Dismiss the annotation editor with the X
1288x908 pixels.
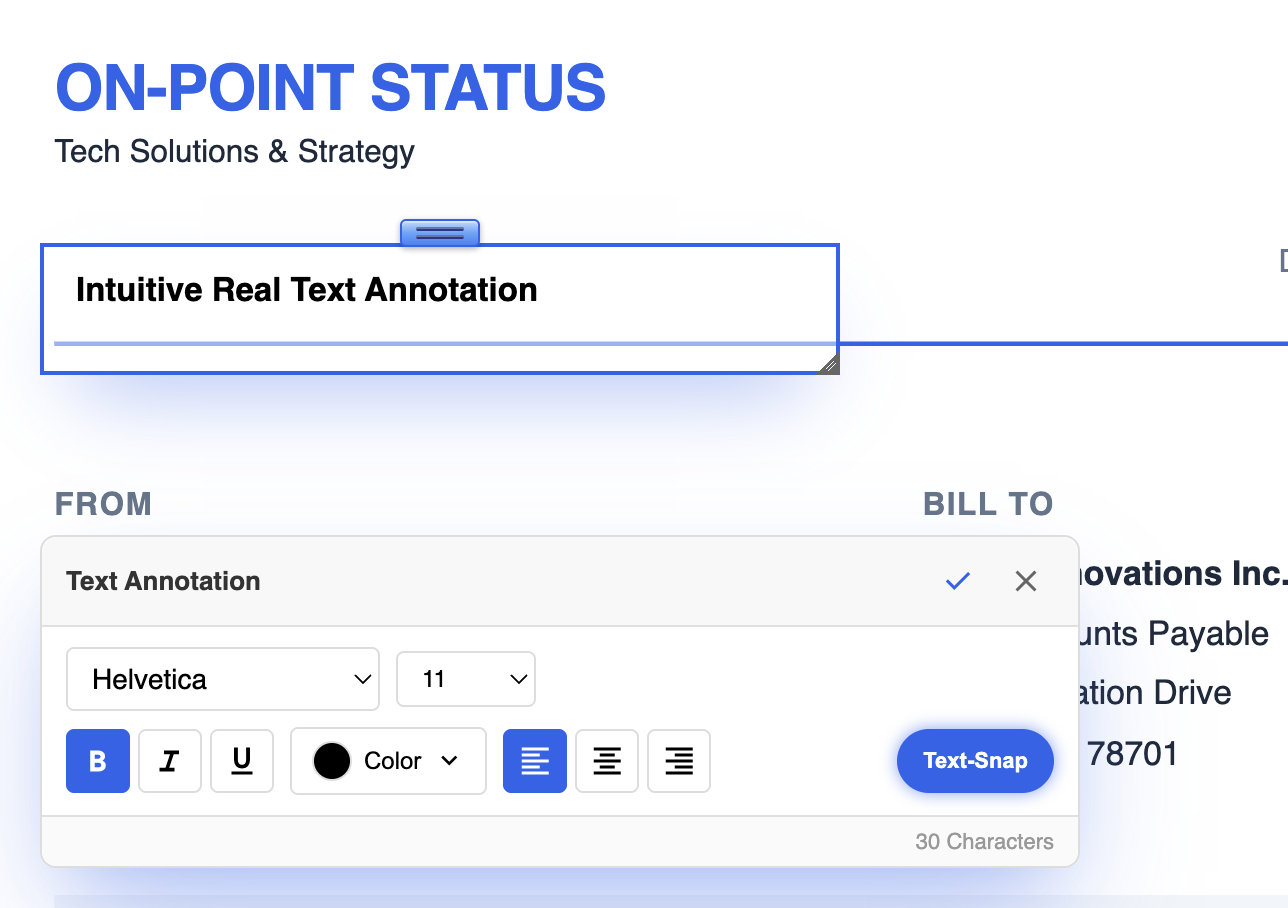[x=1025, y=580]
